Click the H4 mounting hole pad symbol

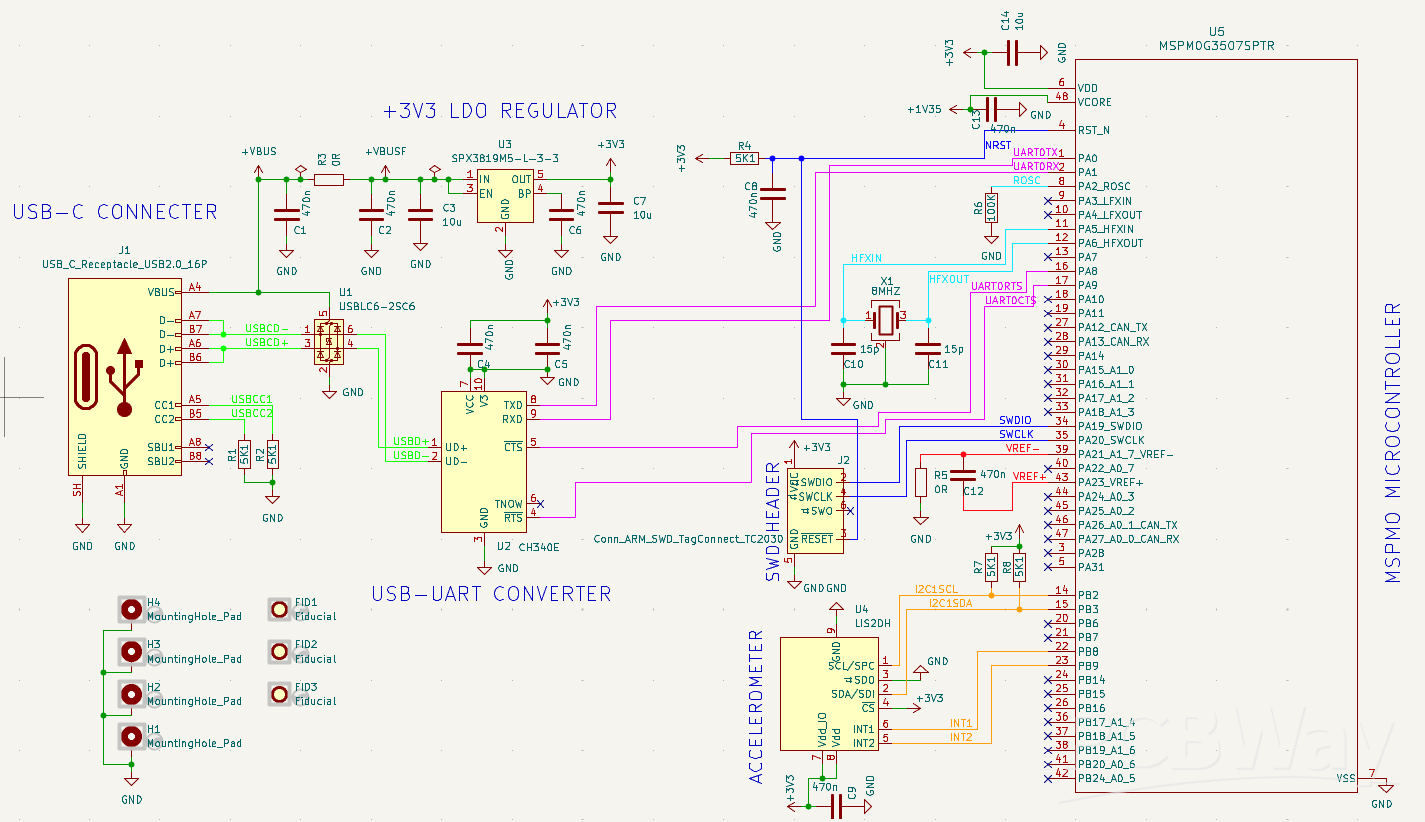[131, 609]
